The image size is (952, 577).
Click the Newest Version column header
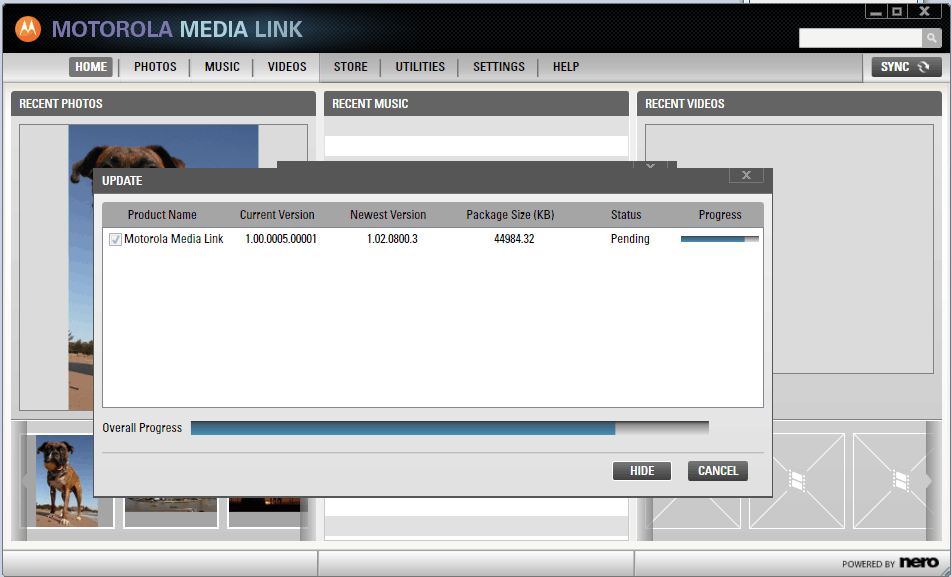coord(388,215)
